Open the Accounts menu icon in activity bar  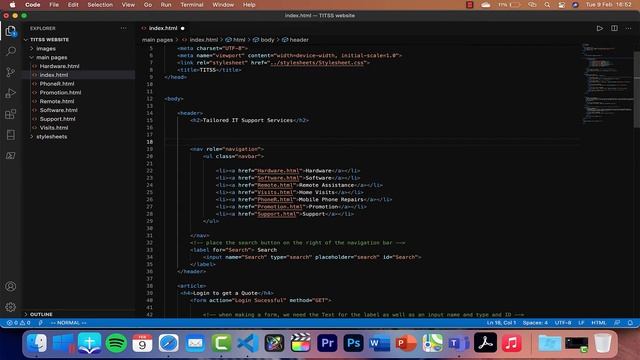tap(11, 286)
